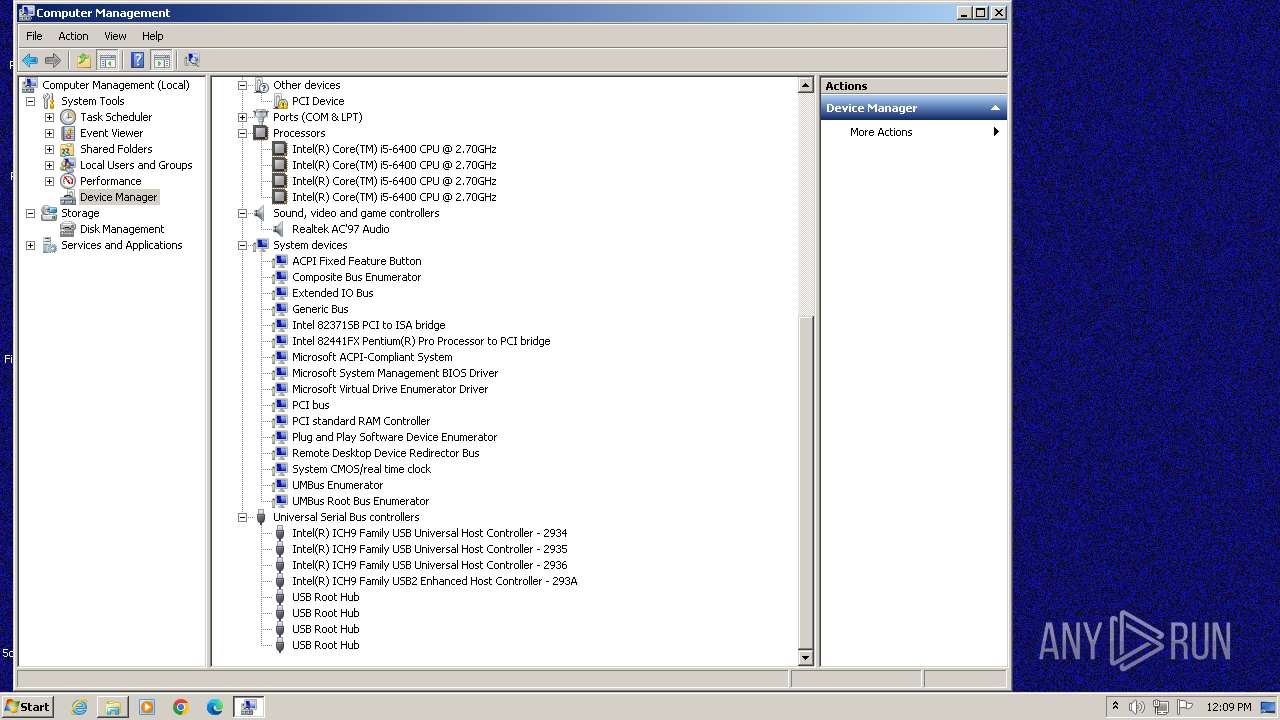
Task: Open the View menu
Action: (x=116, y=36)
